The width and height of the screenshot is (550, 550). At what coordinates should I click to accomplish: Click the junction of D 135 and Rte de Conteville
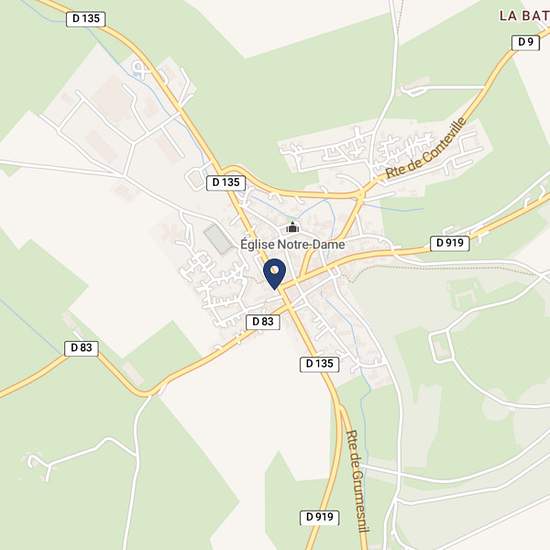pos(361,193)
